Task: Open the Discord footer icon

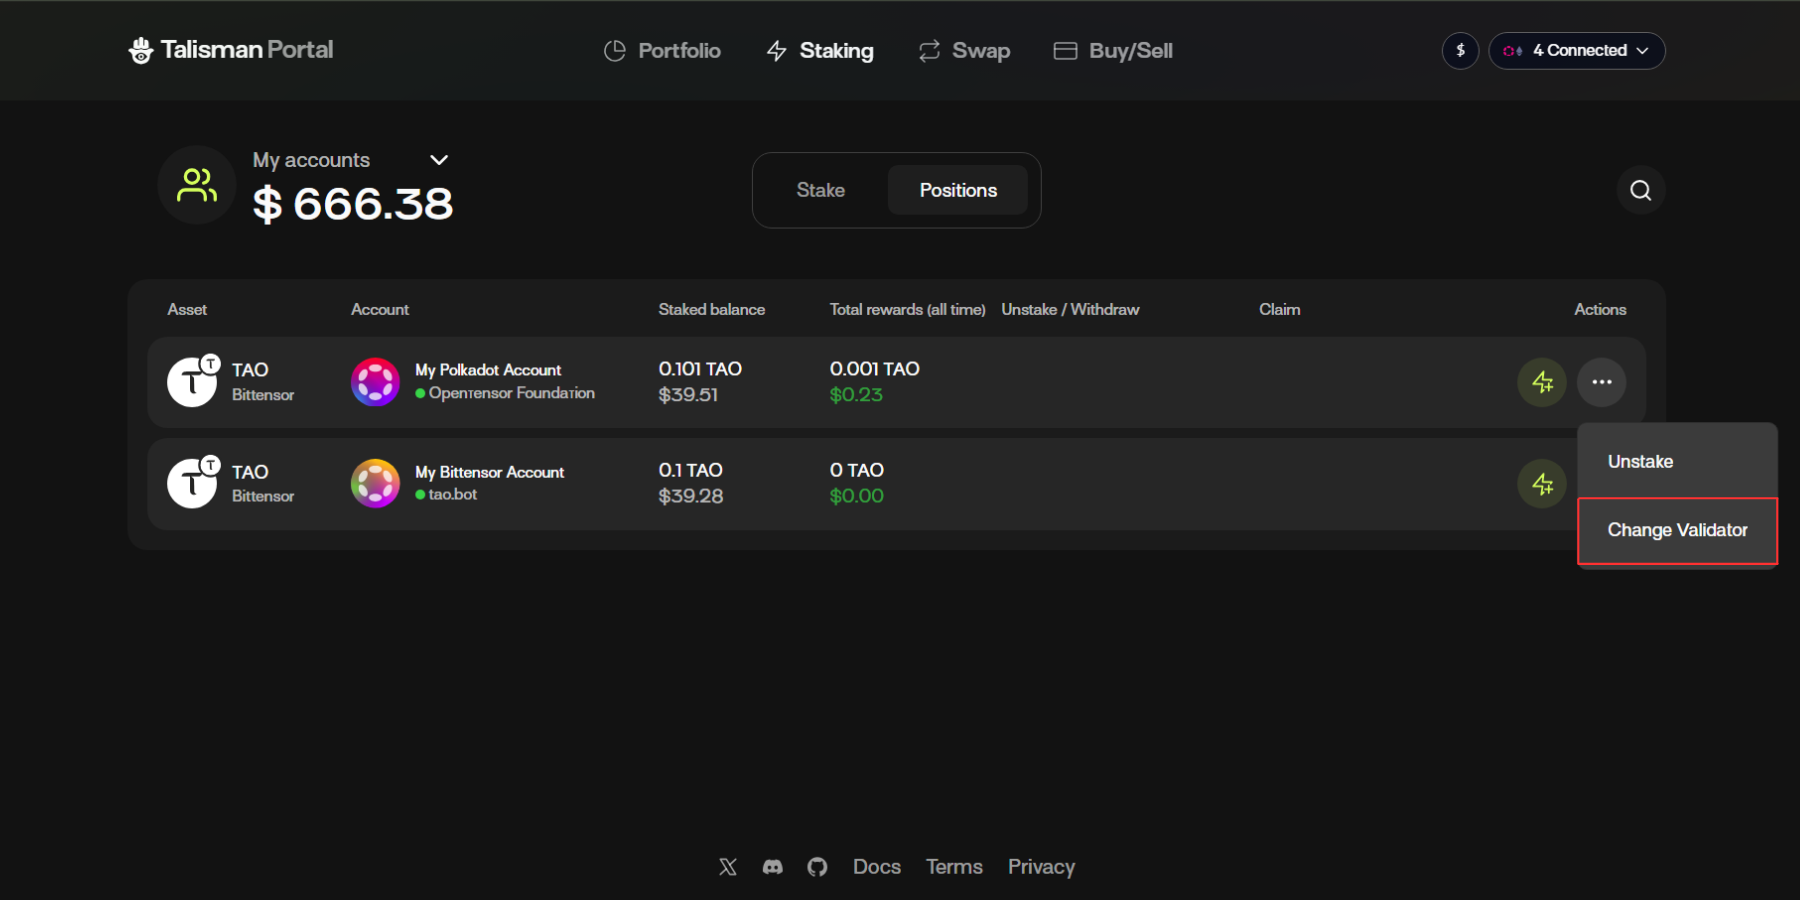Action: (x=773, y=867)
